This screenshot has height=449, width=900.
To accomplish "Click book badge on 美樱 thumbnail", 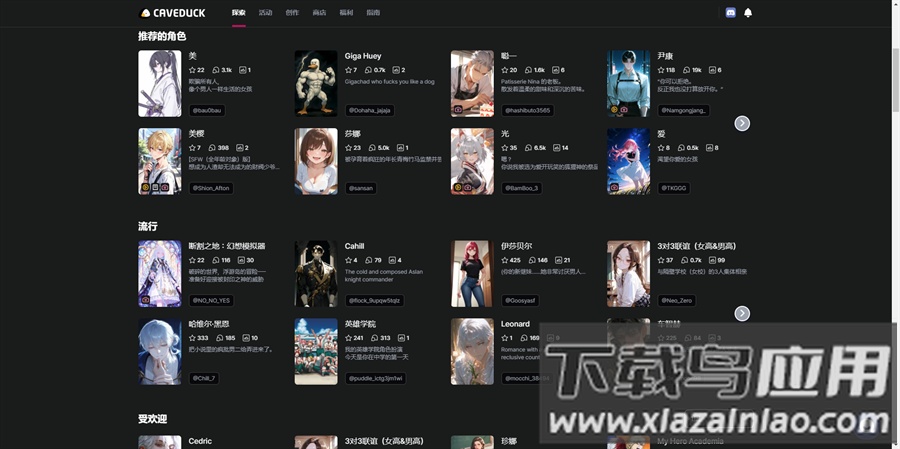I will [x=155, y=187].
